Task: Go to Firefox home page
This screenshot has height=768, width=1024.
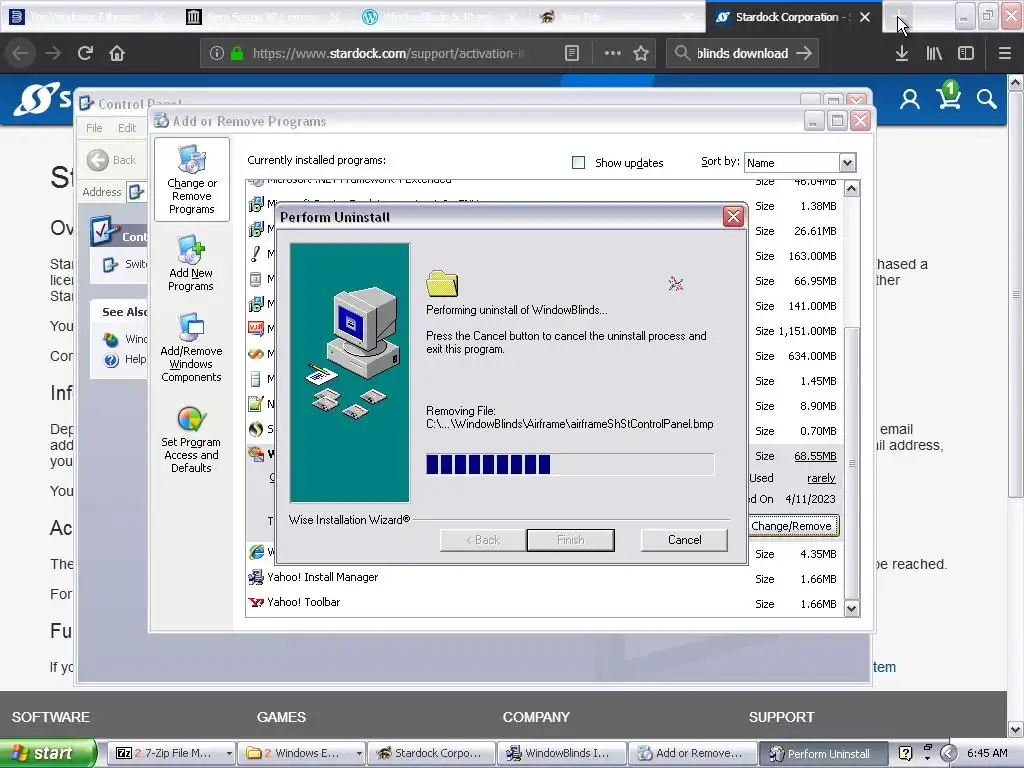Action: coord(117,53)
